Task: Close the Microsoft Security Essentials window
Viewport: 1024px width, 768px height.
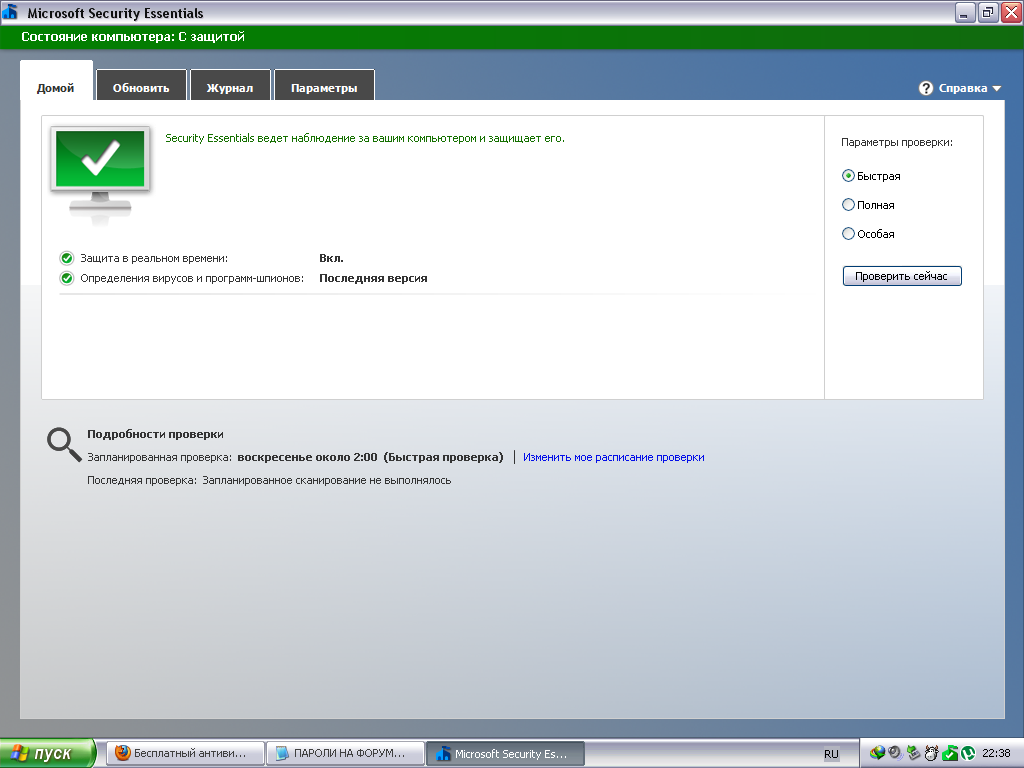Action: (x=1012, y=12)
